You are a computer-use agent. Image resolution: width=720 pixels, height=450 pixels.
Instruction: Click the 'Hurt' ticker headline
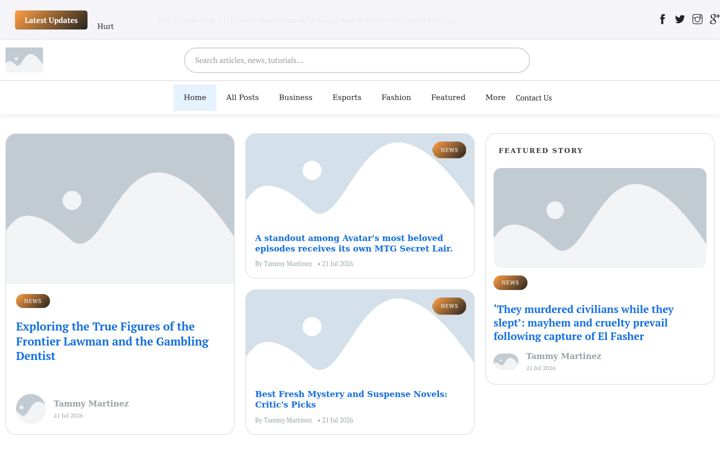coord(105,26)
